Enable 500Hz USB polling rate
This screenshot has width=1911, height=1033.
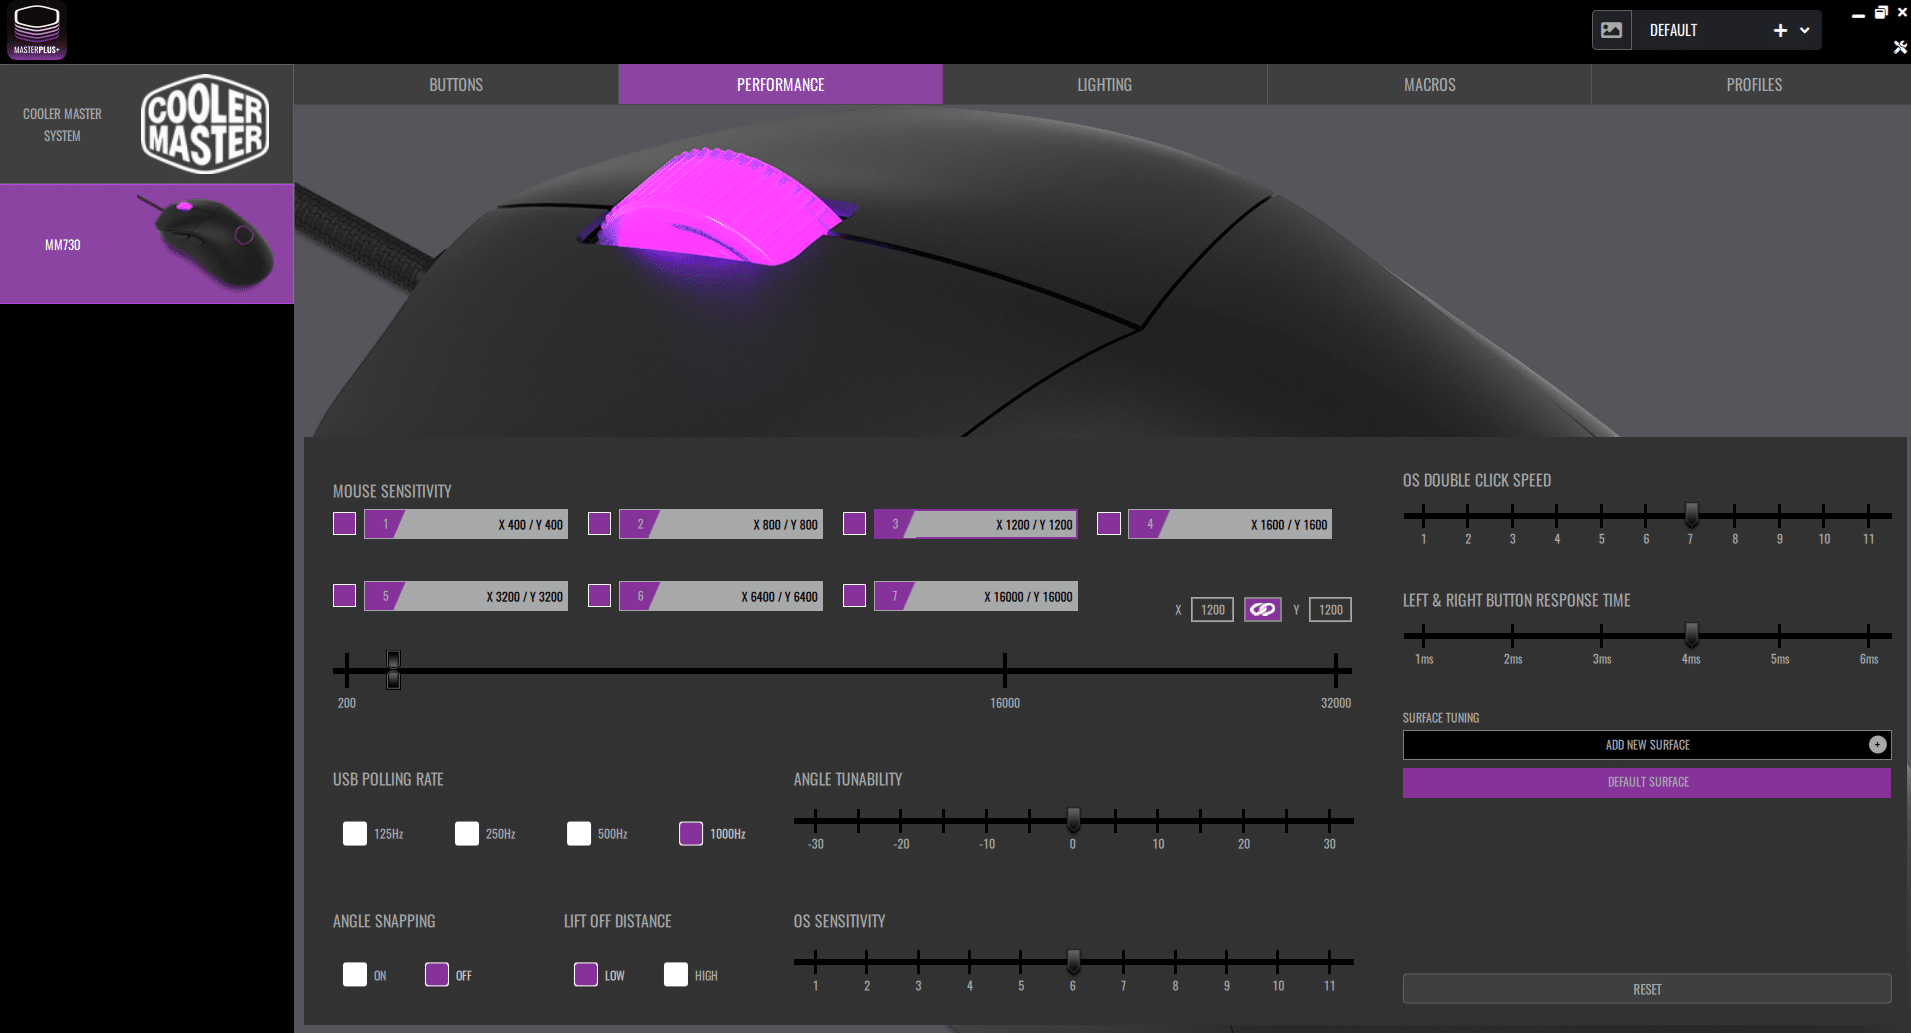pyautogui.click(x=579, y=834)
